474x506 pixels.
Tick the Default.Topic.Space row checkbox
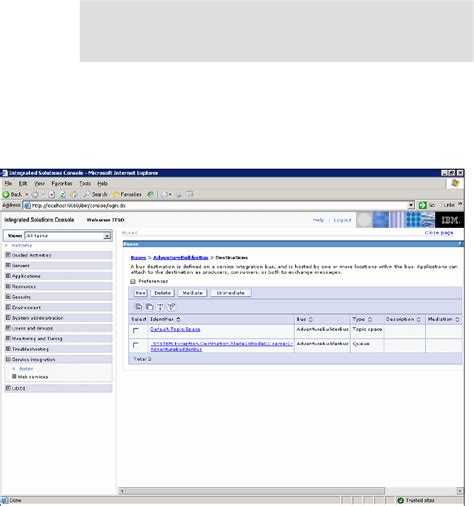[x=136, y=330]
